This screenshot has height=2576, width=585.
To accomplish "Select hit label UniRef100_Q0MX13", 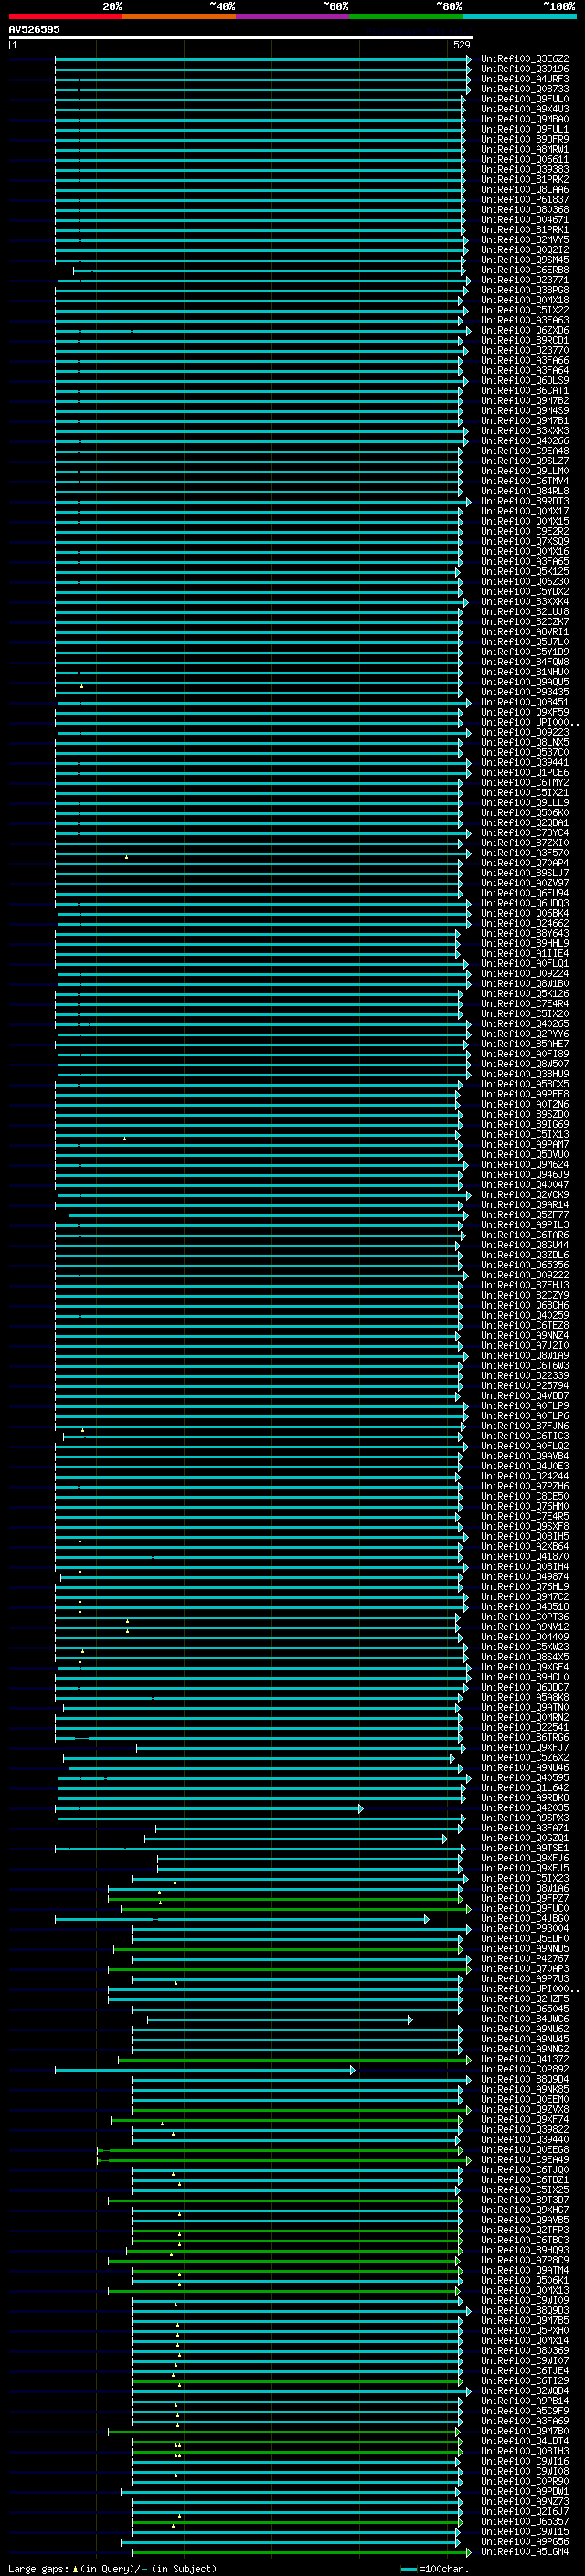I will coord(525,2290).
